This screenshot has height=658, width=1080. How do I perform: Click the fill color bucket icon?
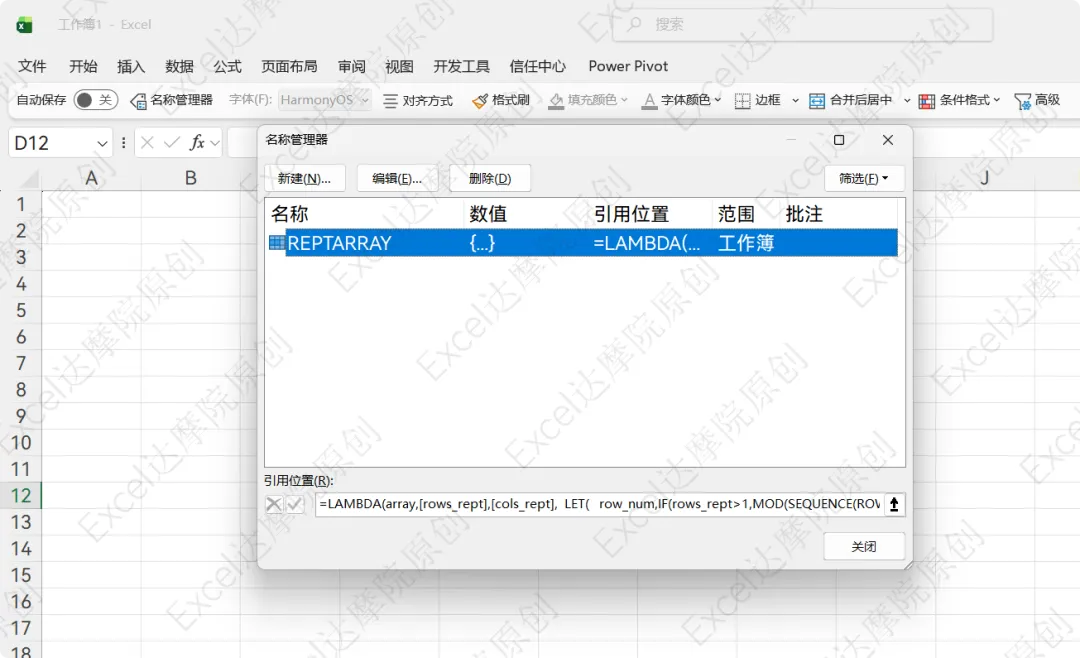556,101
